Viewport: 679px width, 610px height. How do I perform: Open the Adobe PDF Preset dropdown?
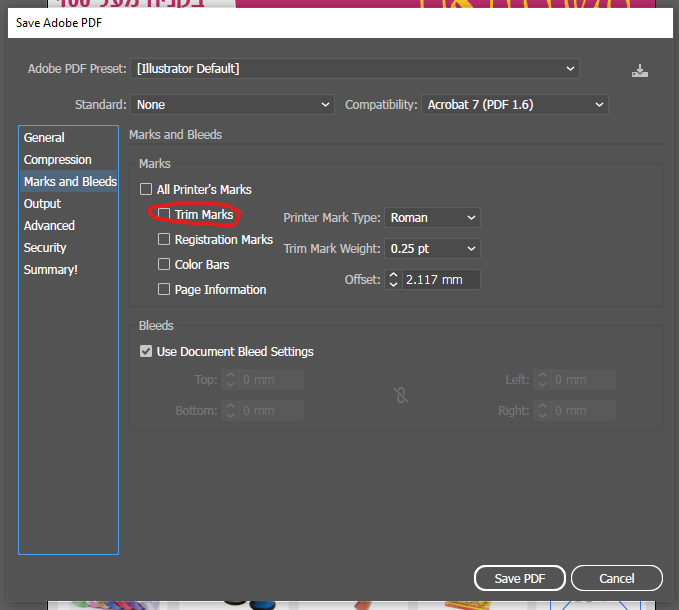355,68
